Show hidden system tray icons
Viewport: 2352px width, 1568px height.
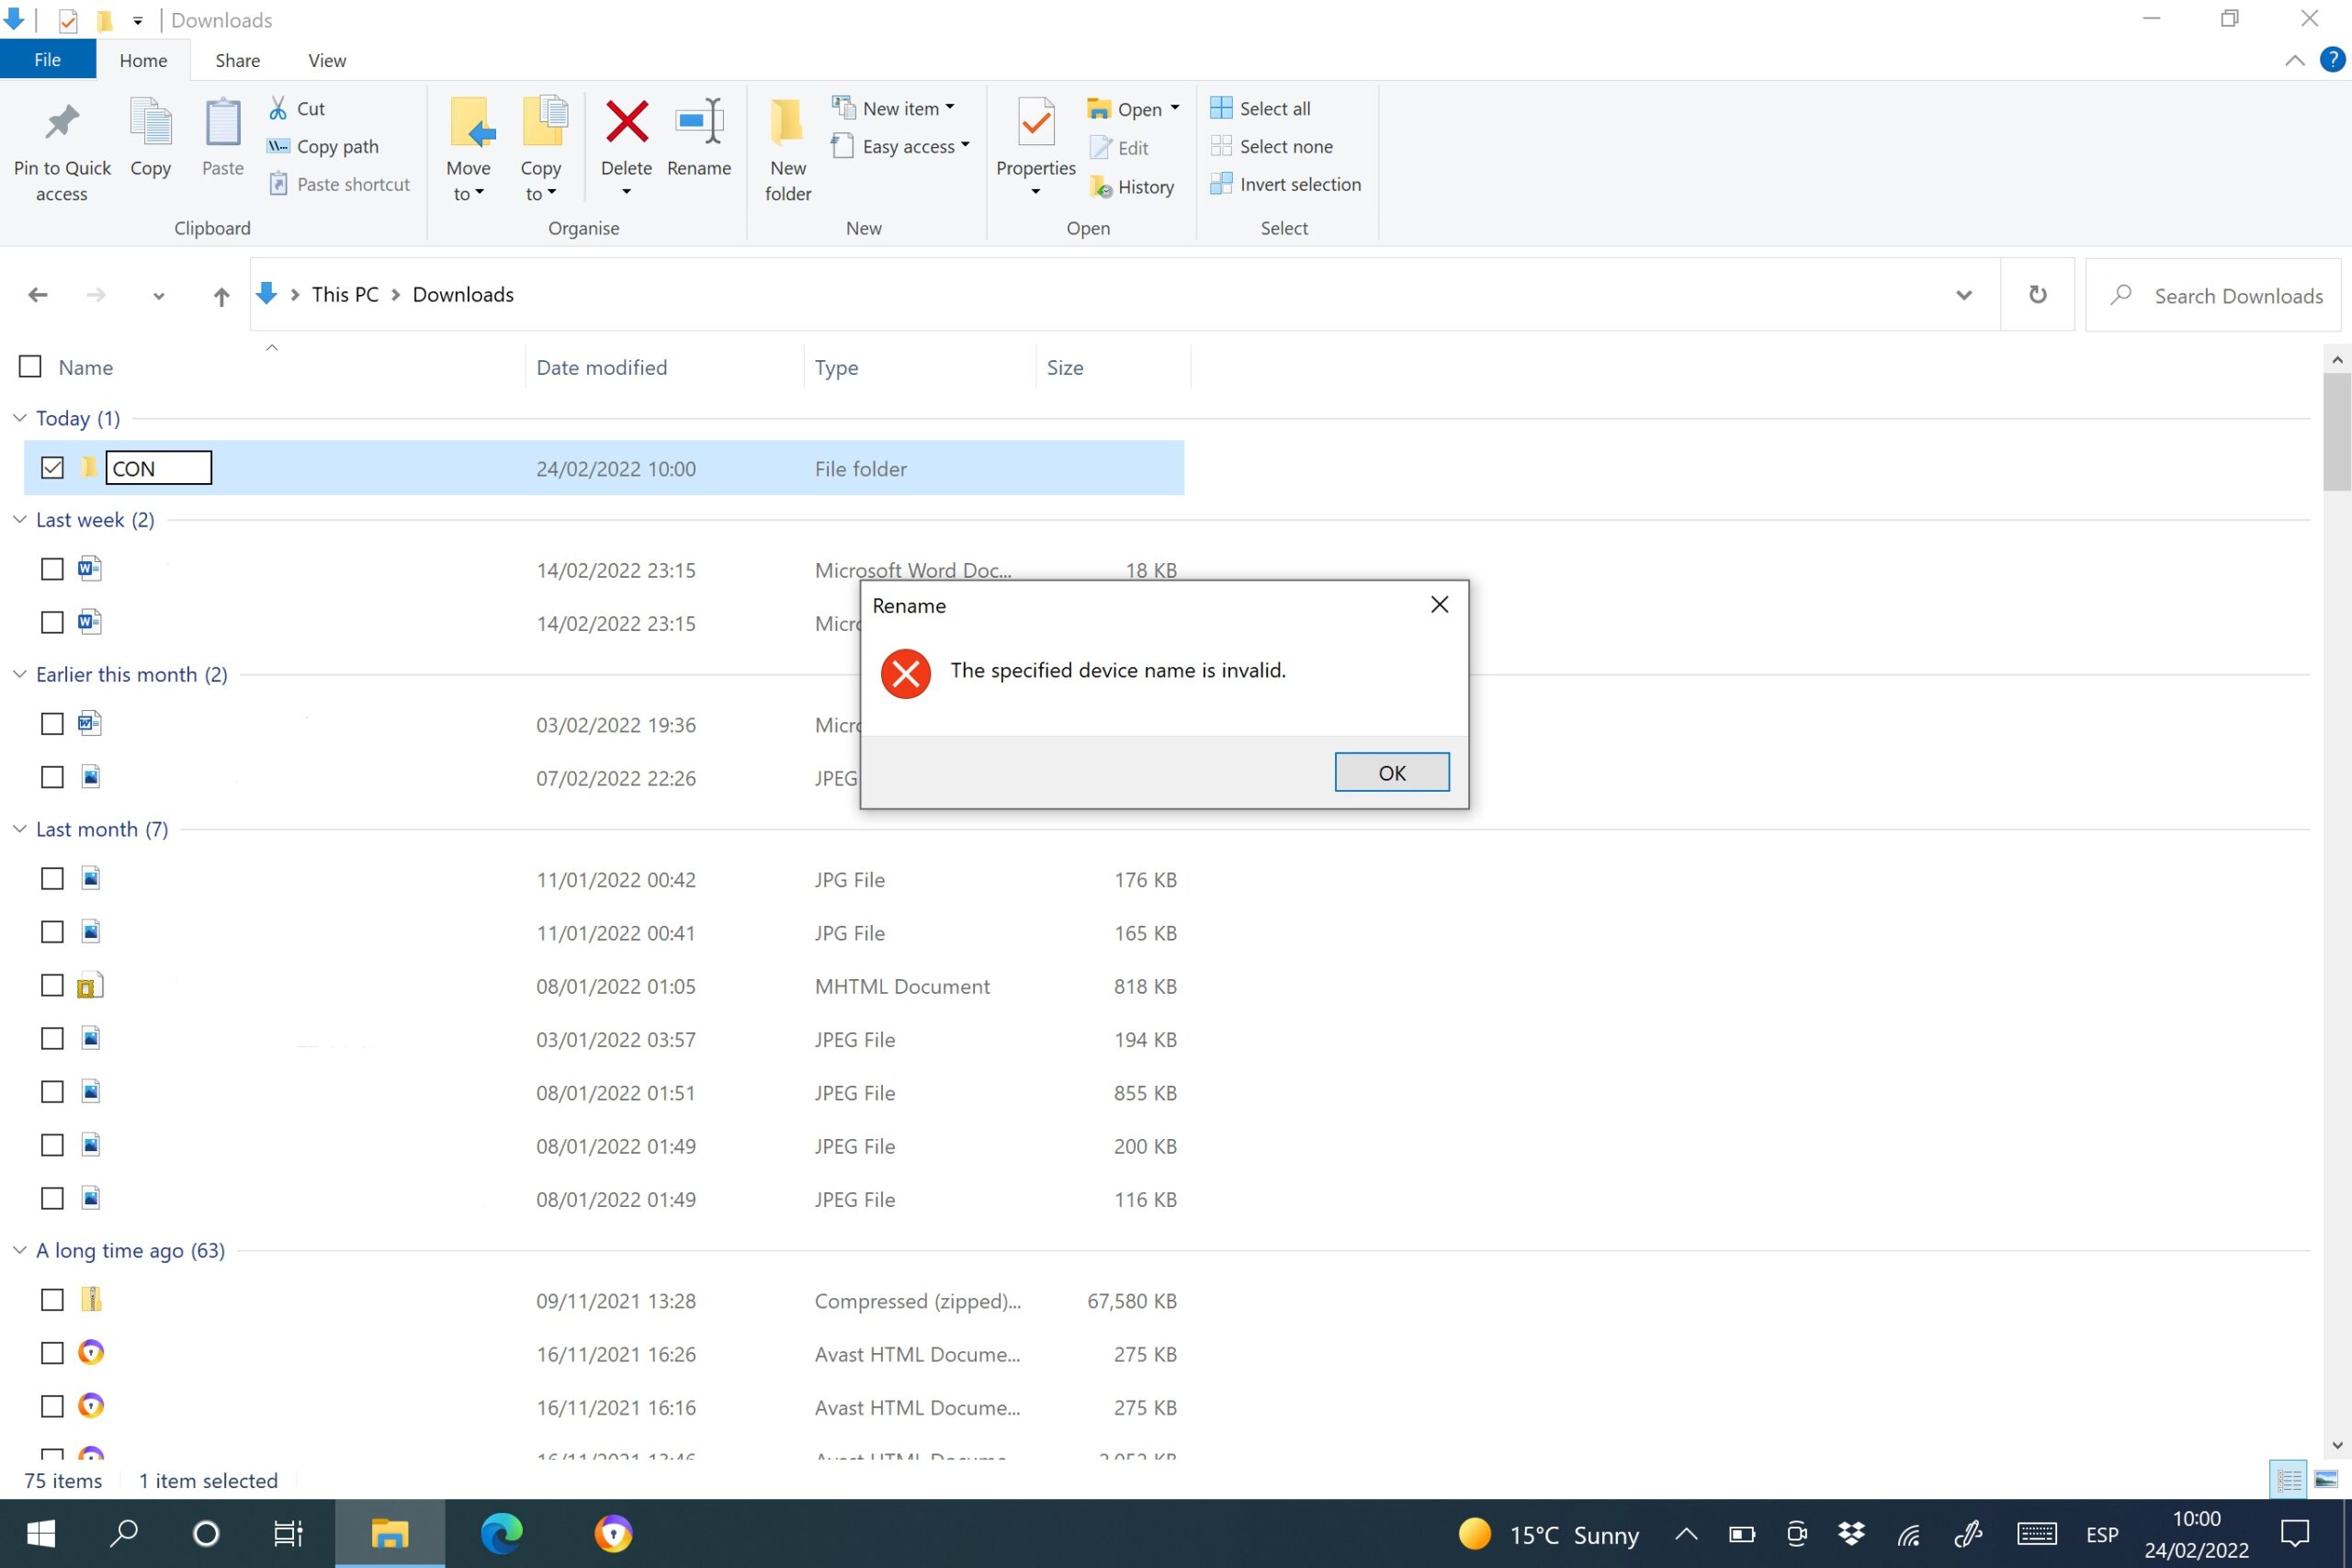coord(1686,1533)
